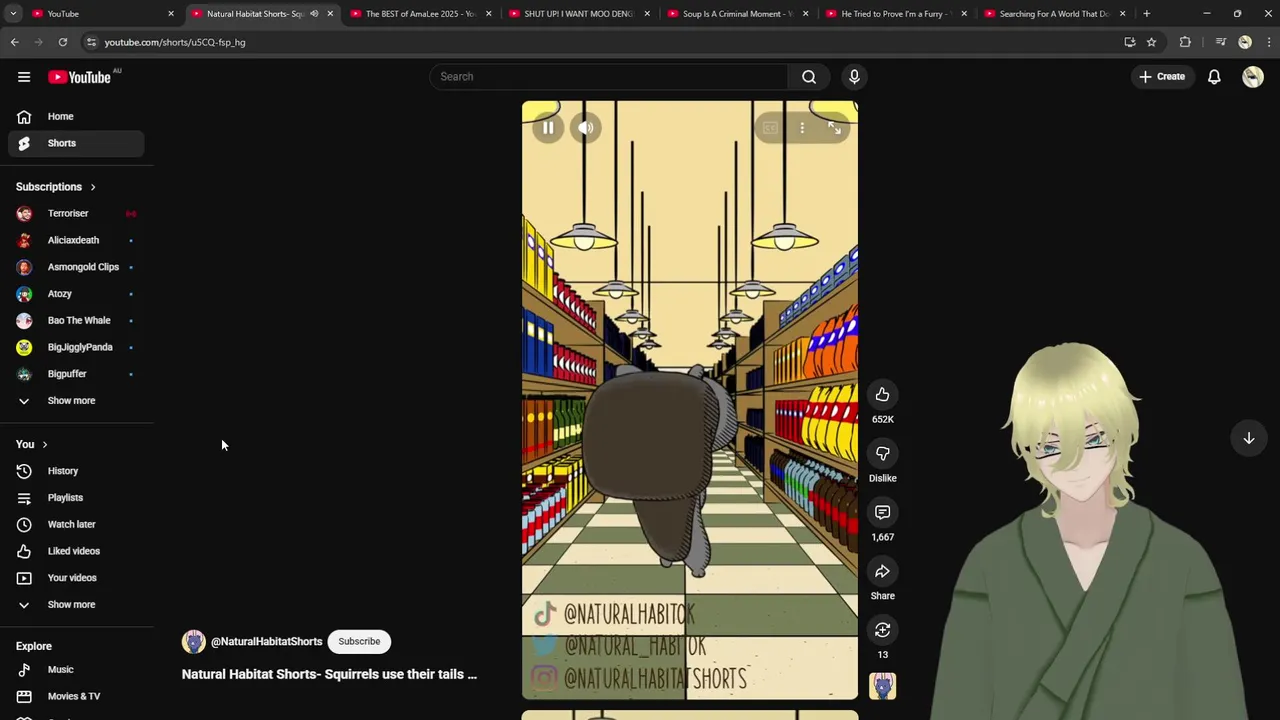This screenshot has height=720, width=1280.
Task: Switch to Soup Is A Criminal Moment tab
Action: [x=737, y=14]
